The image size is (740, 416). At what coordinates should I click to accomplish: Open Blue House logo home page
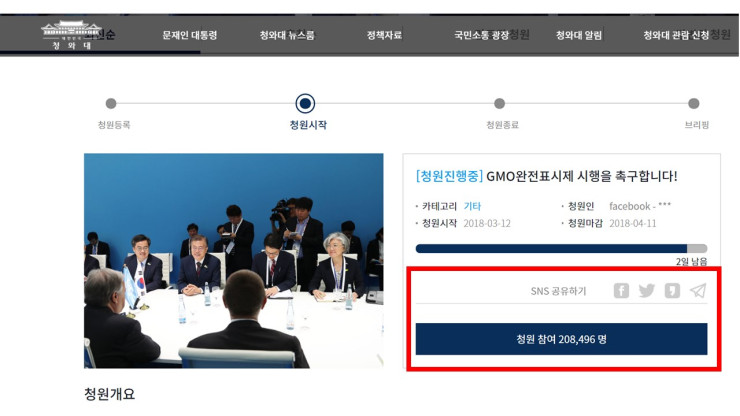click(x=71, y=35)
